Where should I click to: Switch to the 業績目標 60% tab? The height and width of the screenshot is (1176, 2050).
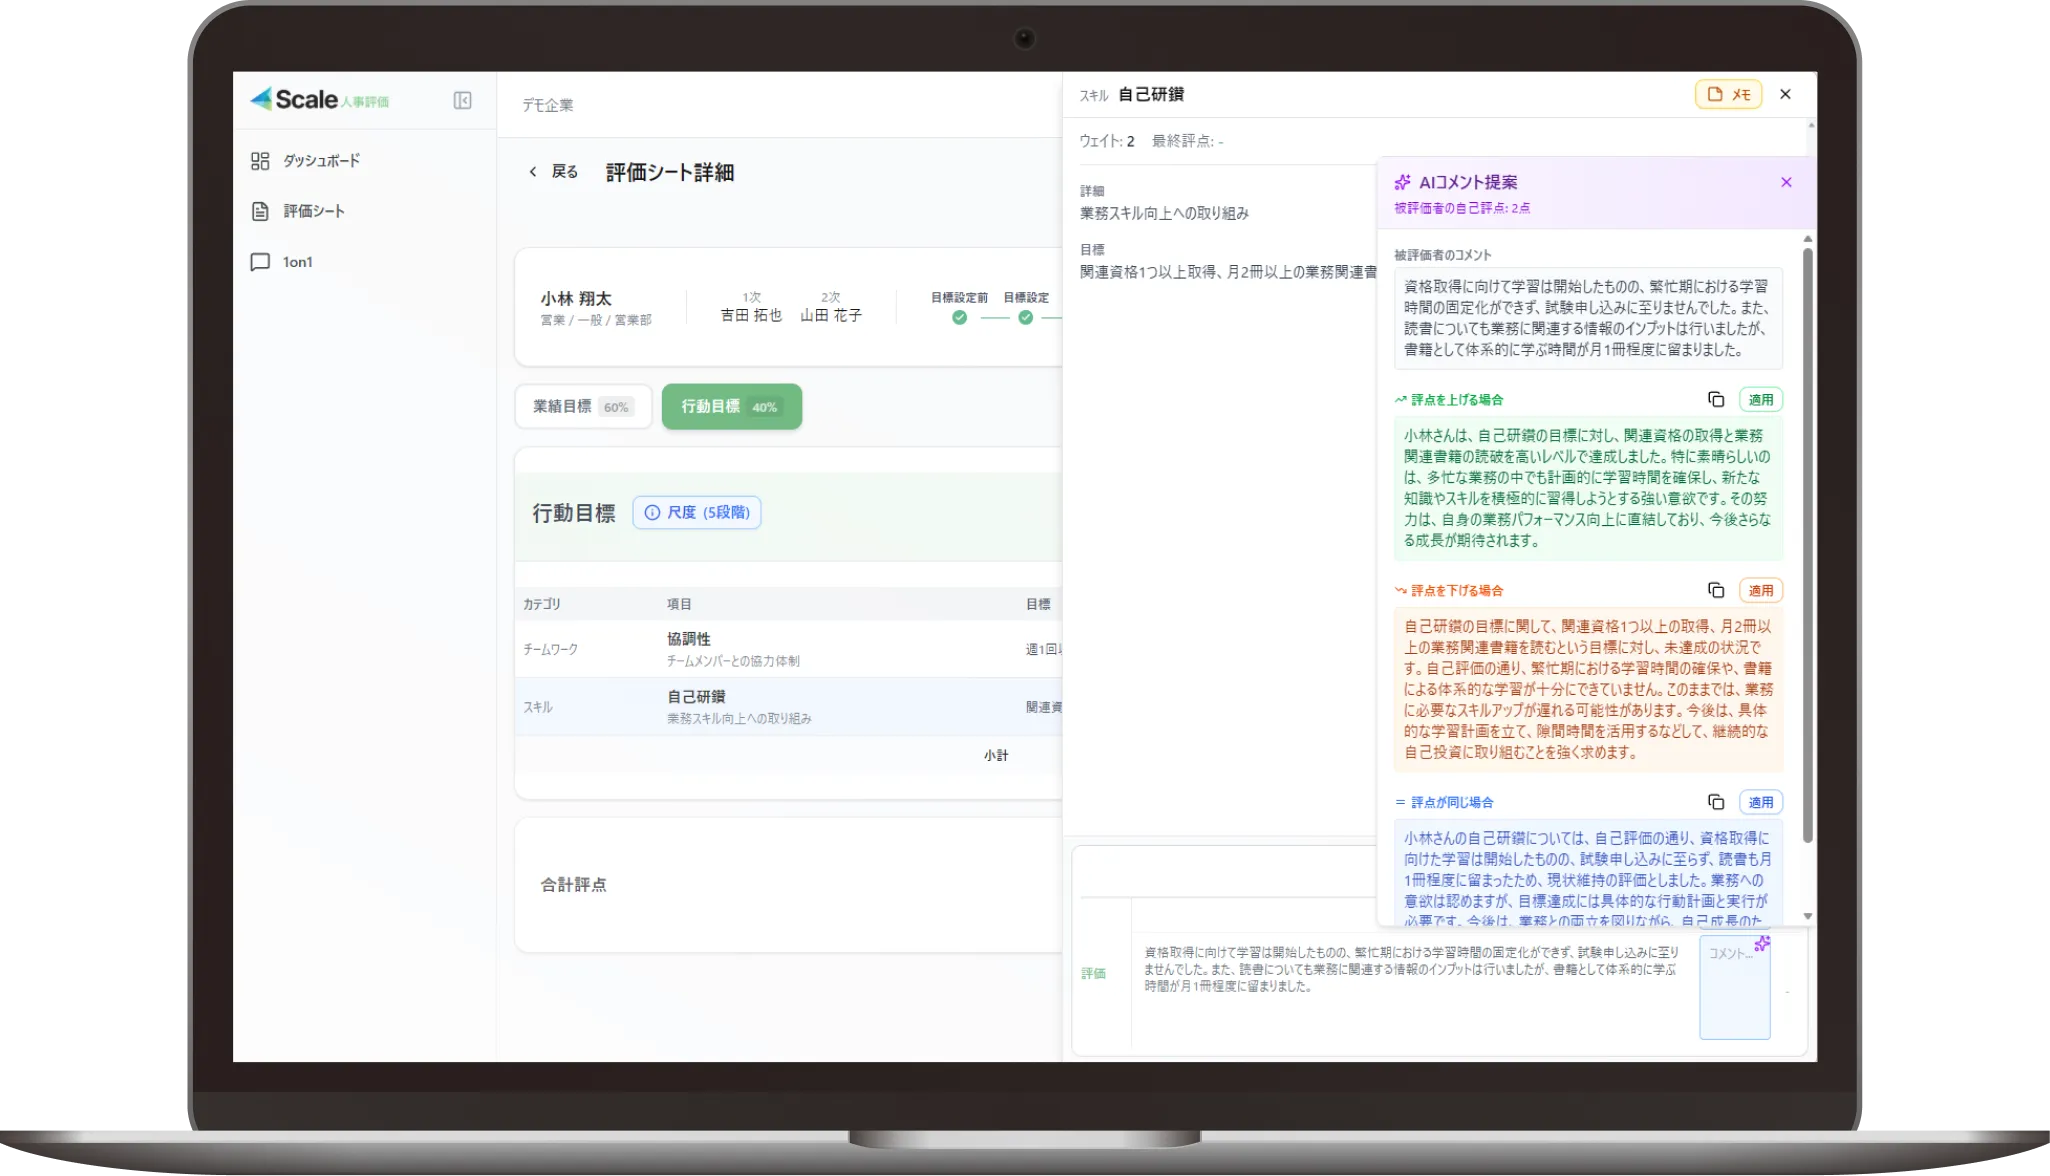pos(583,406)
